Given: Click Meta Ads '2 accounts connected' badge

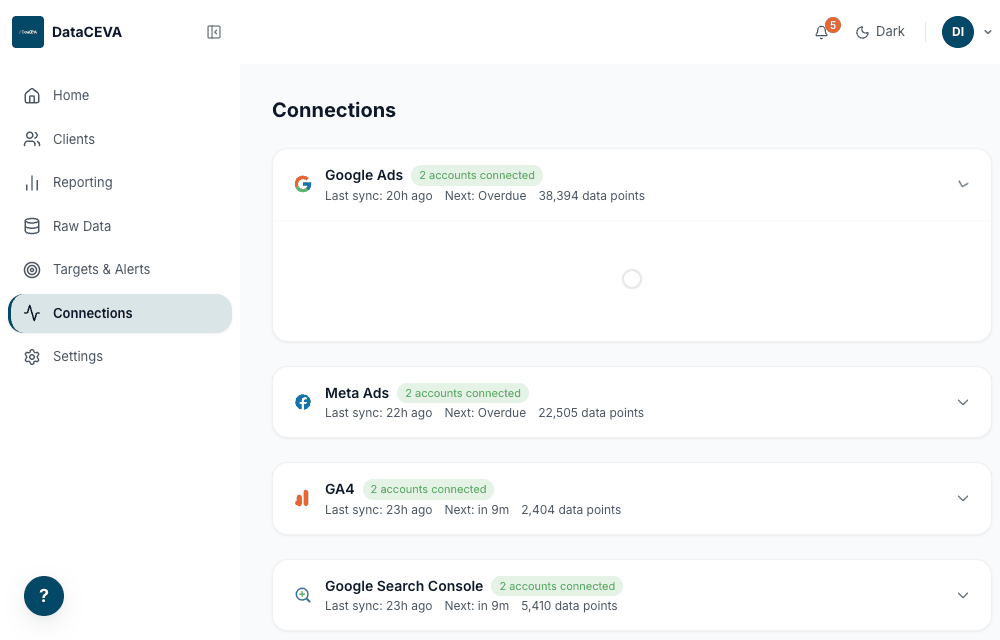Looking at the screenshot, I should click(x=462, y=393).
